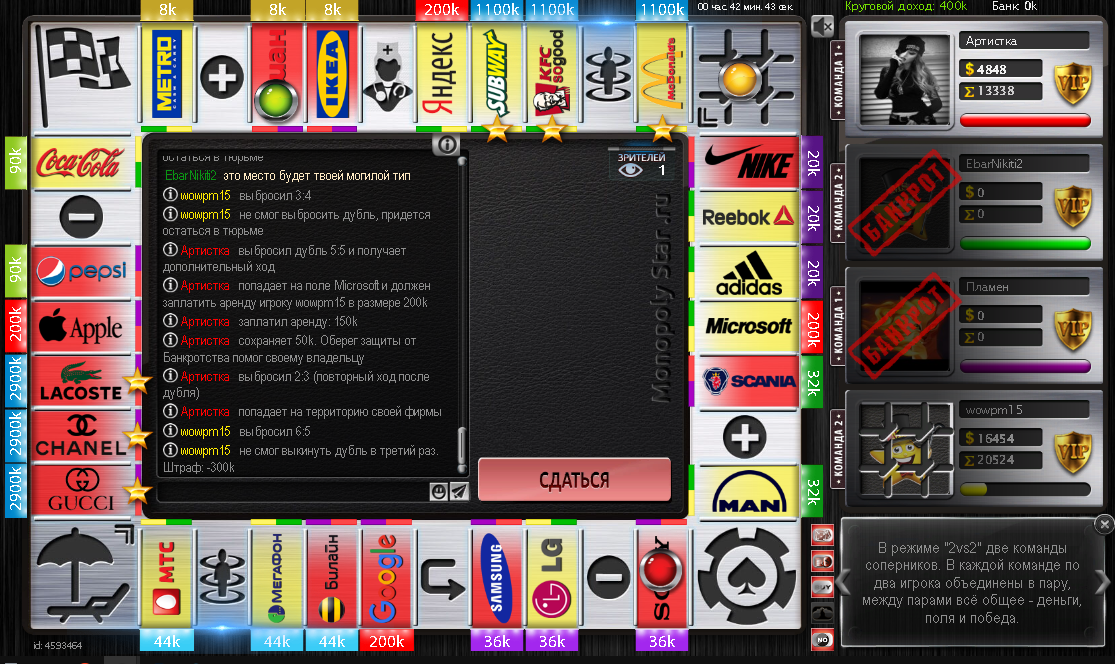Select the Samsung property cell
The height and width of the screenshot is (664, 1115).
[496, 577]
